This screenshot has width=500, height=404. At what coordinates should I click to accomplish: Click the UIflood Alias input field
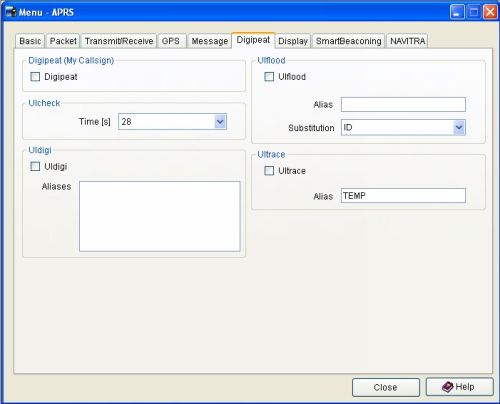click(403, 105)
